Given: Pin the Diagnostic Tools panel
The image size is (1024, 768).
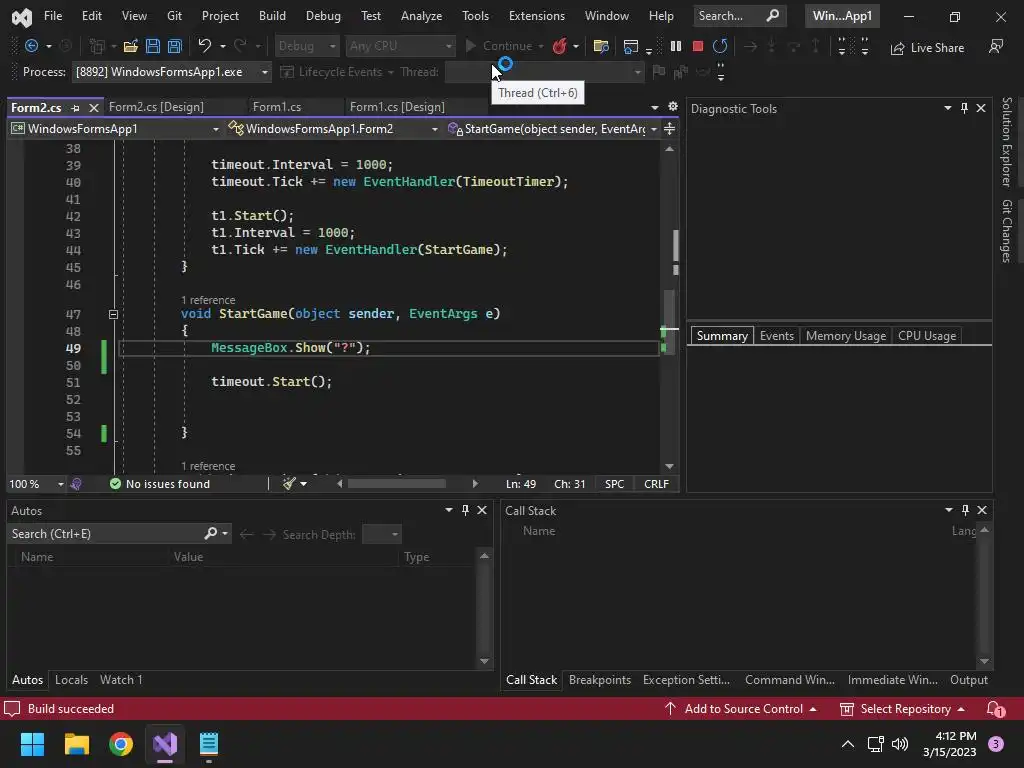Looking at the screenshot, I should click(964, 108).
